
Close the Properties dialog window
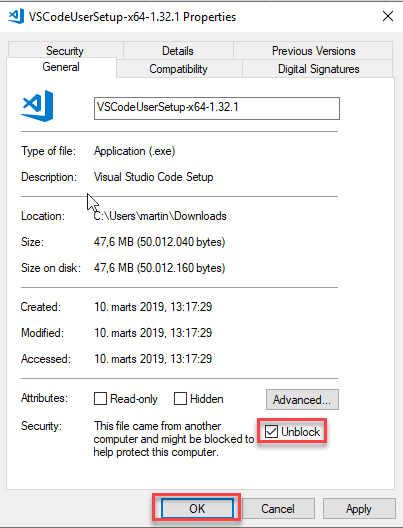388,16
